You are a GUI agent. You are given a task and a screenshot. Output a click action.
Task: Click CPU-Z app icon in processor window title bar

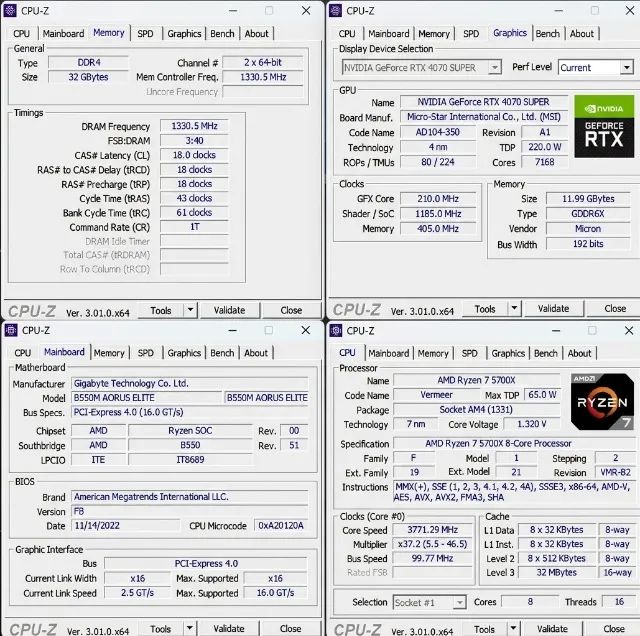tap(336, 330)
